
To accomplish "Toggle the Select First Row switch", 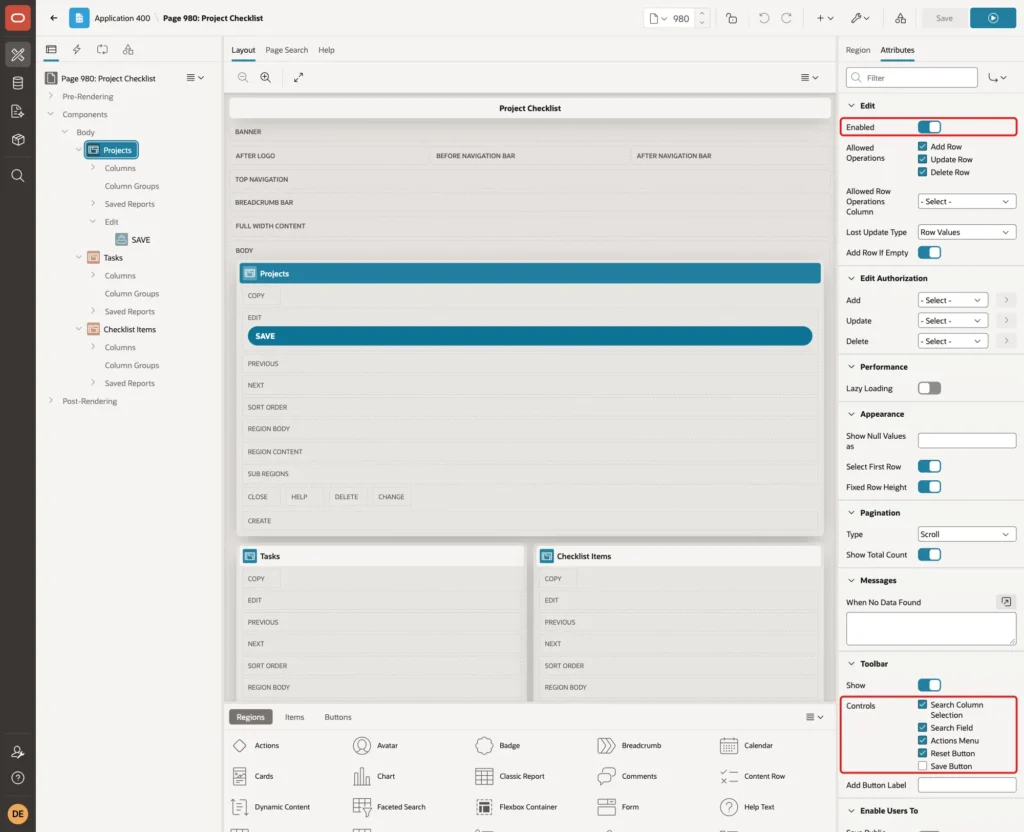I will [929, 466].
